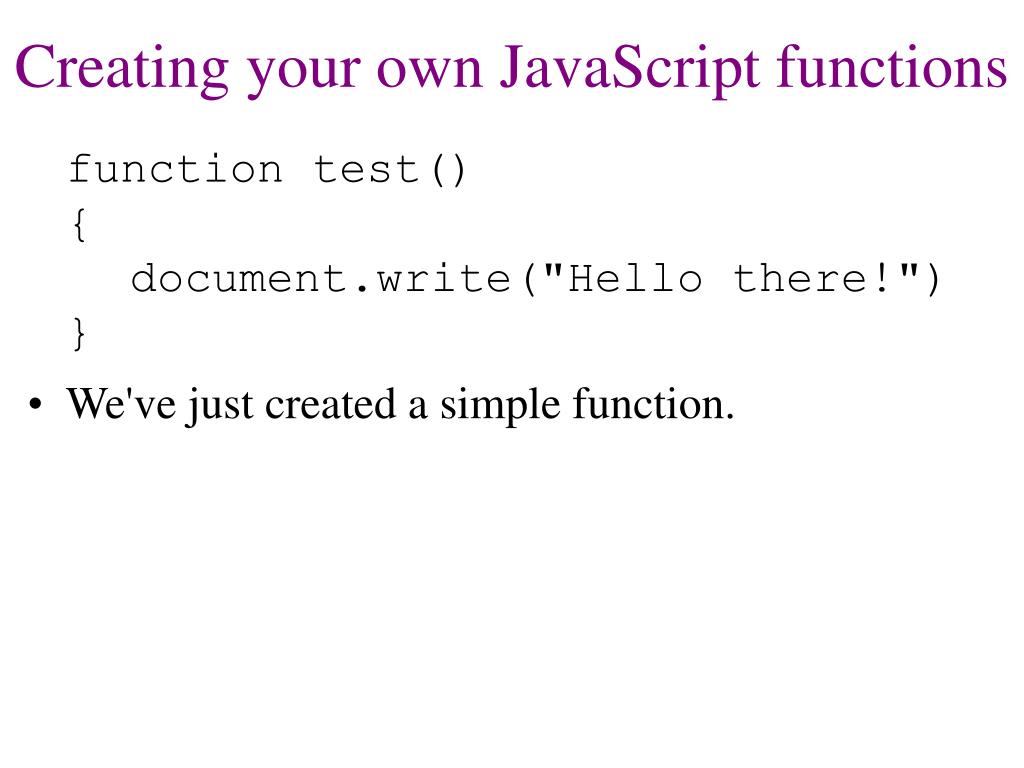Click the closing curly brace in code
This screenshot has width=1024, height=768.
79,334
